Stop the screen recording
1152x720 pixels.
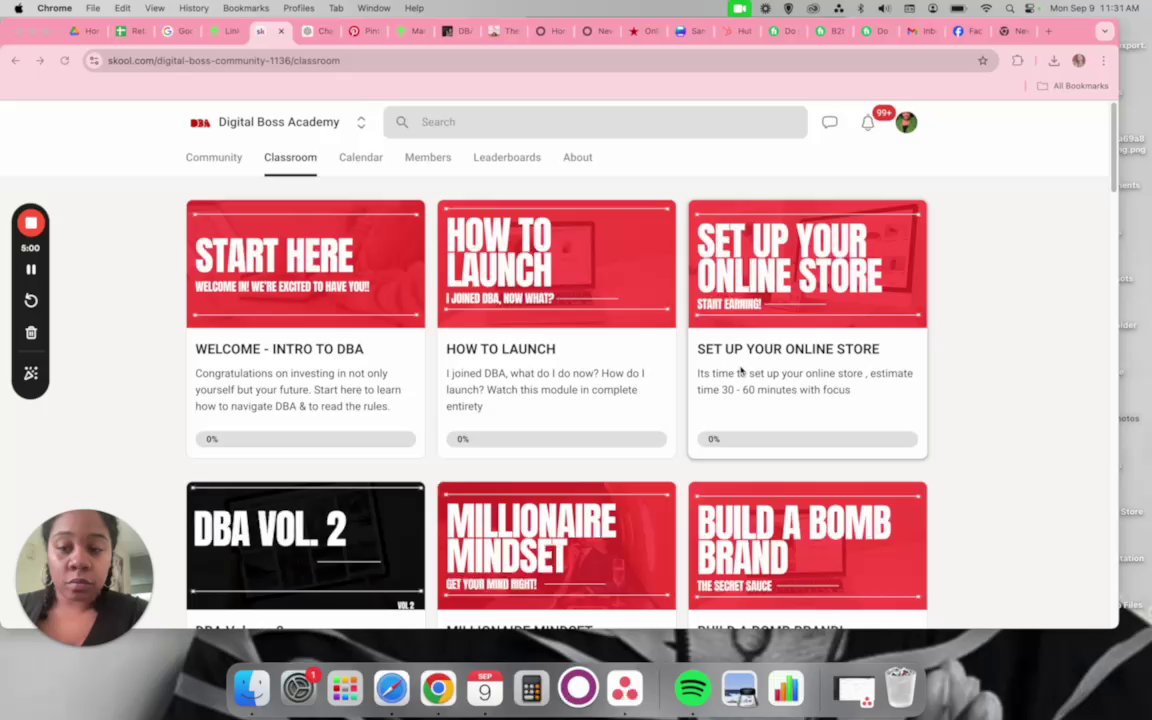[x=31, y=223]
